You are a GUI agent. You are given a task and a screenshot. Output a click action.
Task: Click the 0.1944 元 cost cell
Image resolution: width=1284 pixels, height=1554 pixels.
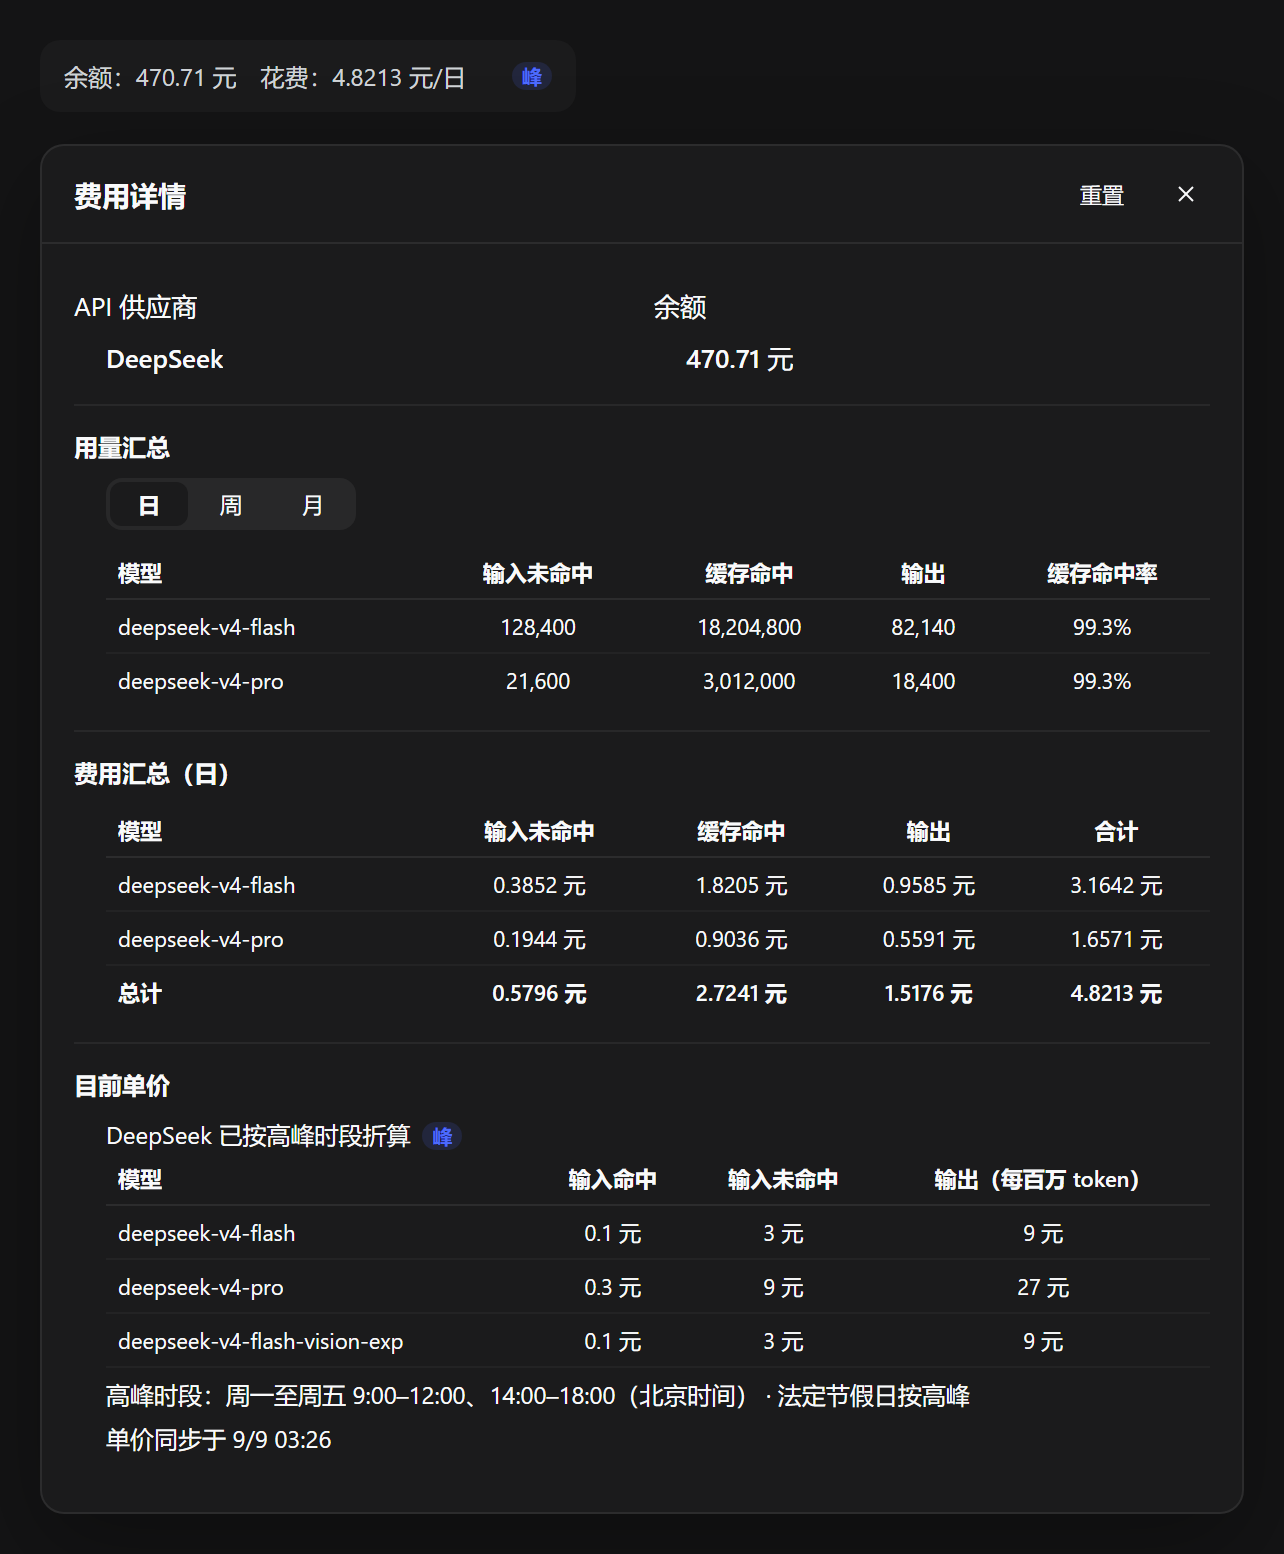(x=539, y=940)
